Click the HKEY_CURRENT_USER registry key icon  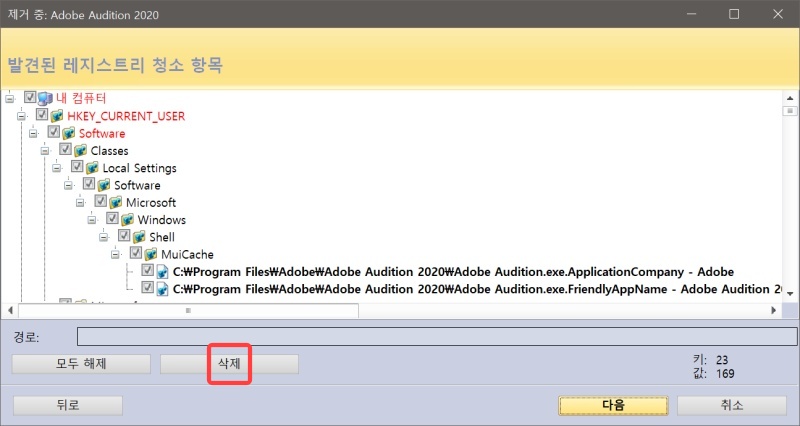[57, 116]
